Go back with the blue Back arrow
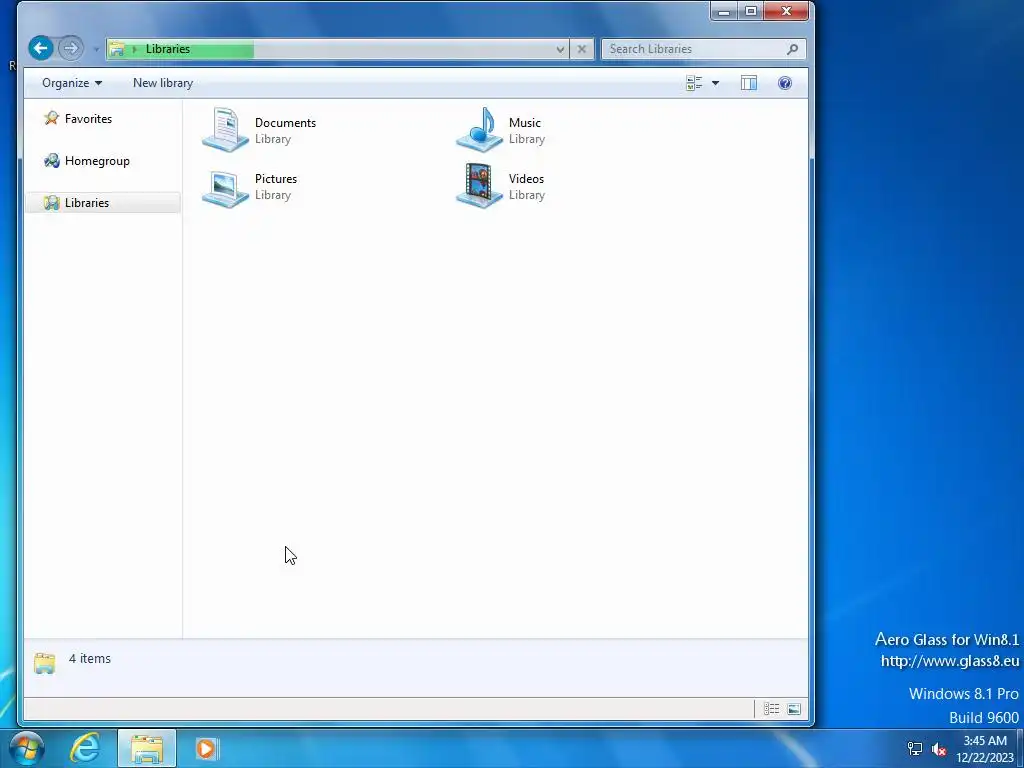Image resolution: width=1024 pixels, height=768 pixels. click(x=40, y=48)
